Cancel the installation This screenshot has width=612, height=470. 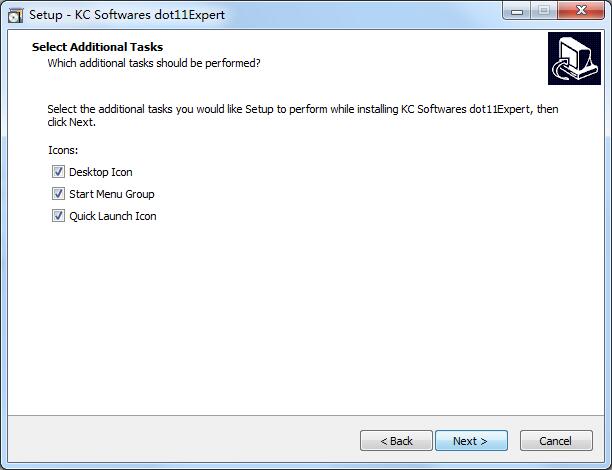click(x=555, y=441)
